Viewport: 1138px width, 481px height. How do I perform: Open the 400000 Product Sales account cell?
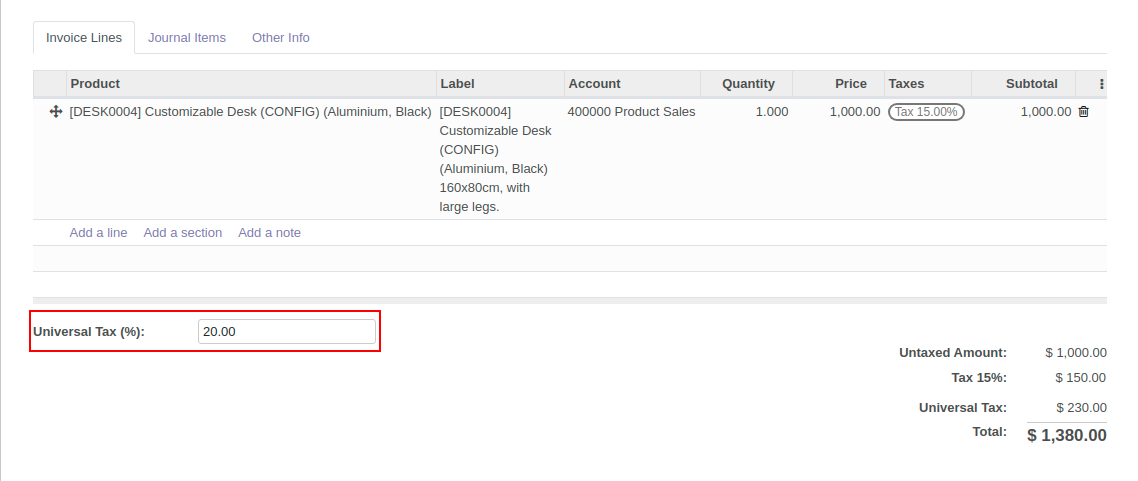click(x=631, y=112)
